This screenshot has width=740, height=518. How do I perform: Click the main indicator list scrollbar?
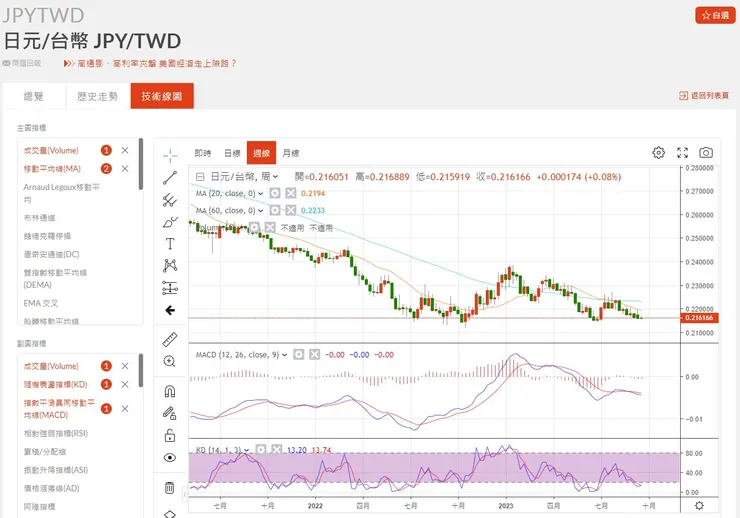point(141,164)
